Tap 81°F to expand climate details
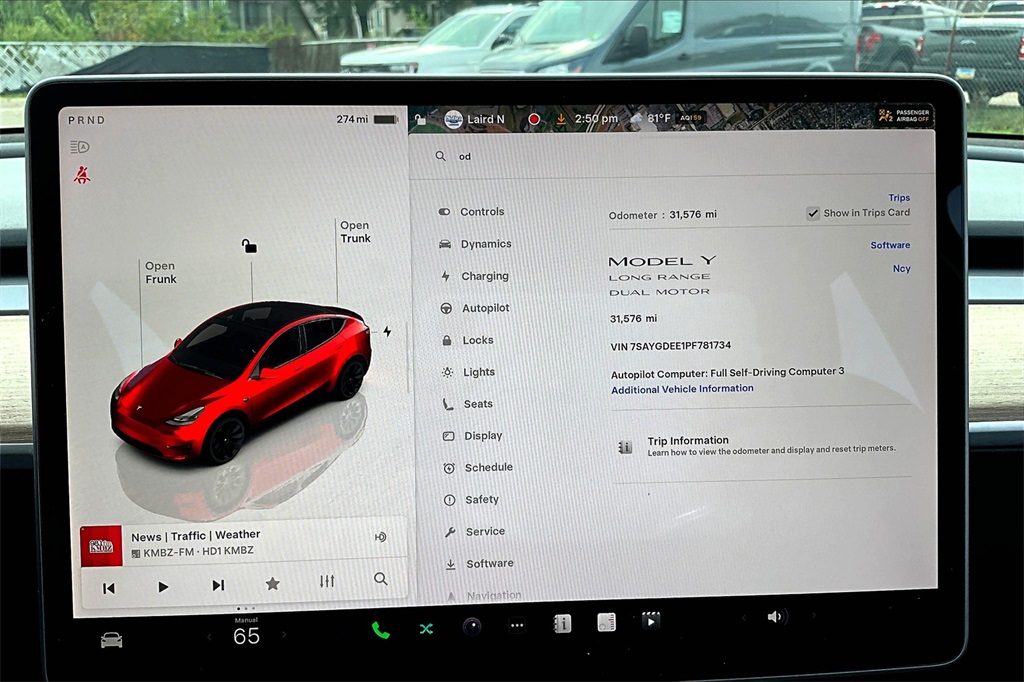This screenshot has width=1024, height=682. pos(660,118)
